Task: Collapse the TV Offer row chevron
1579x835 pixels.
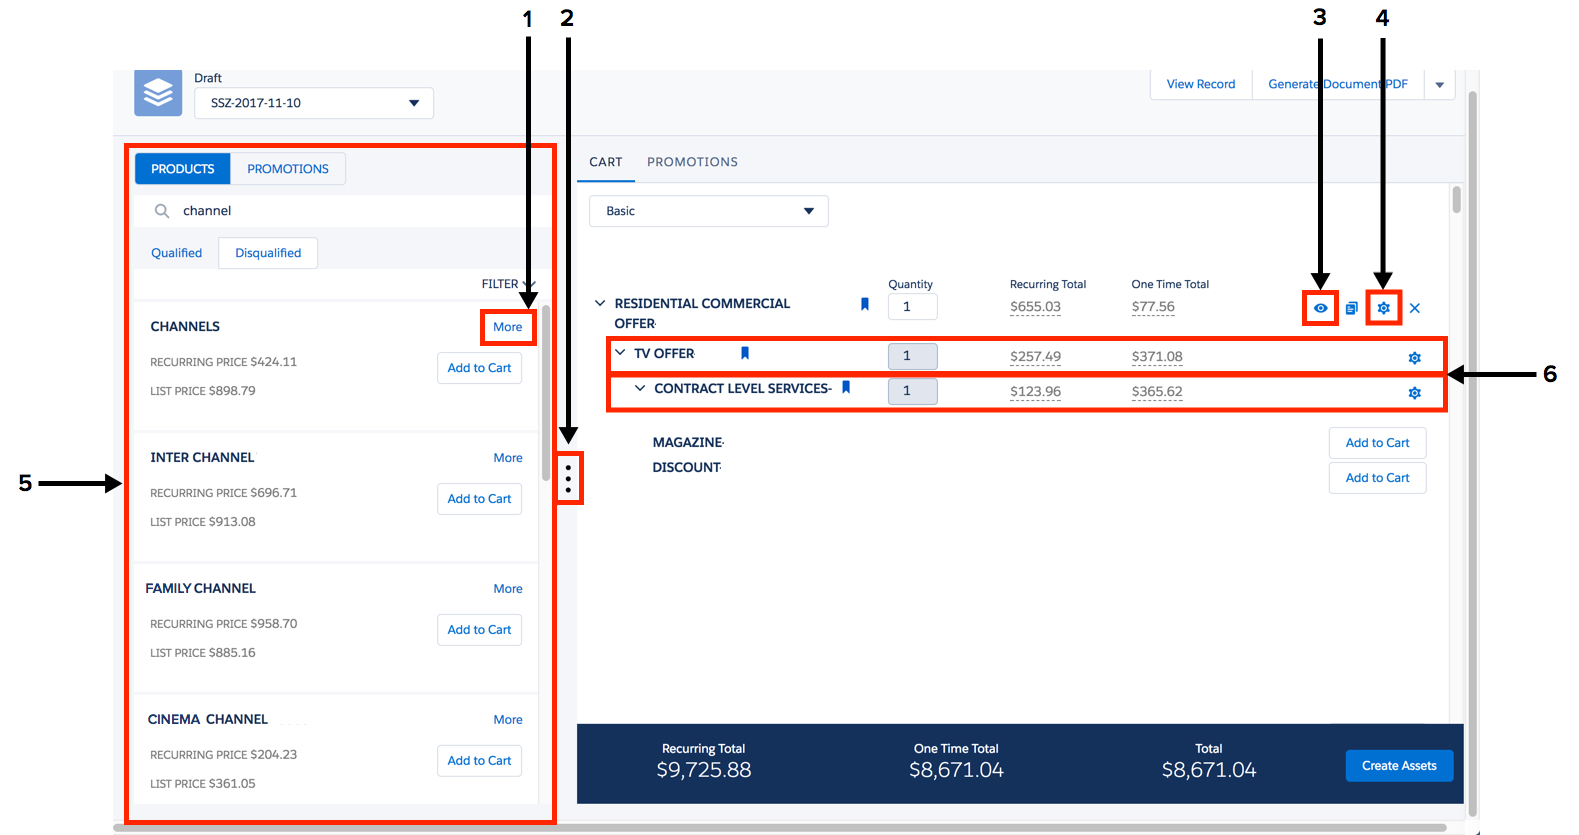Action: (620, 352)
